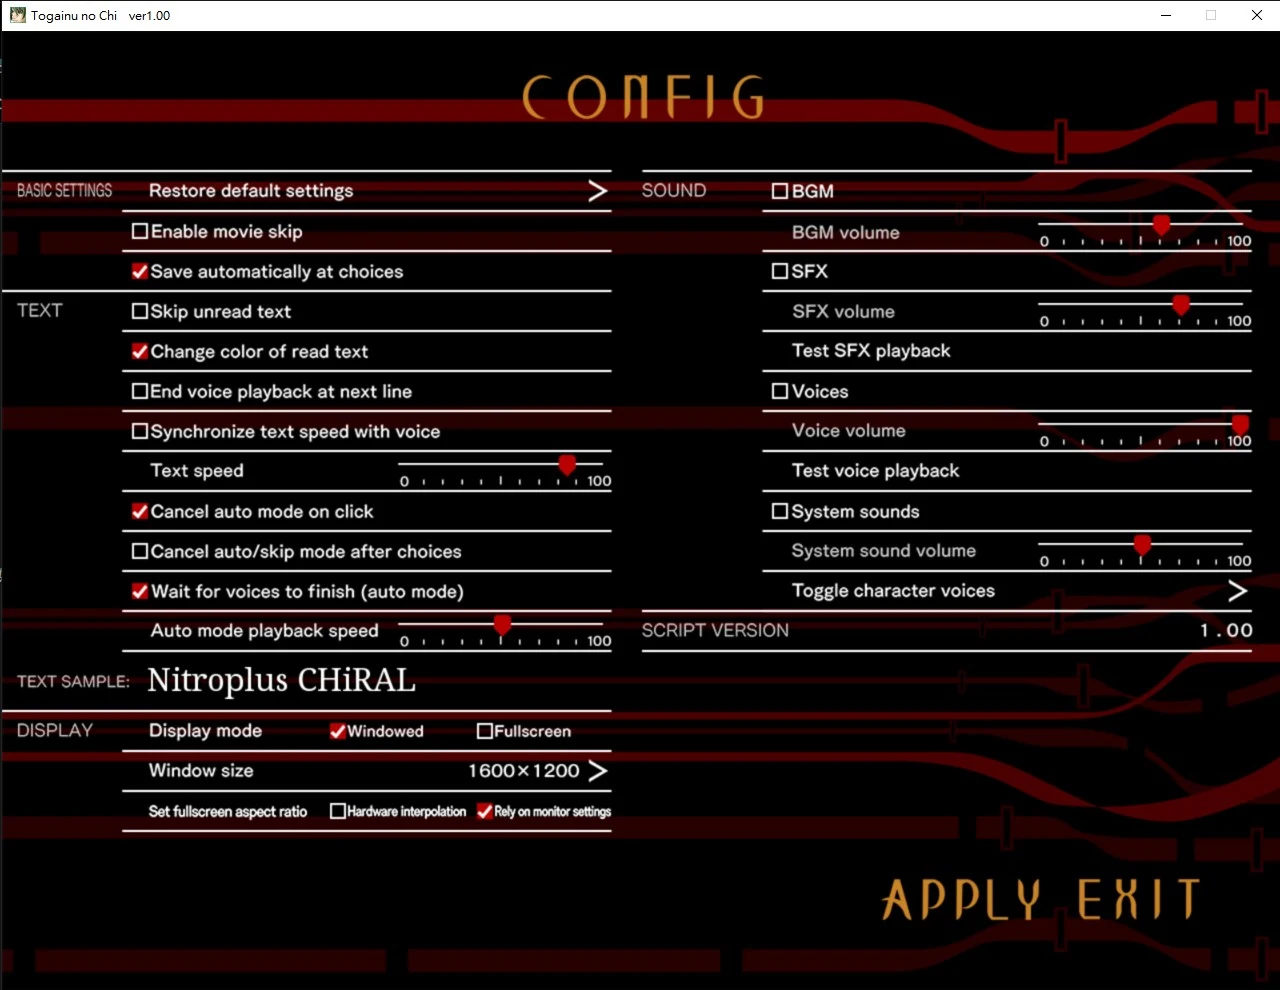Open Window size arrow next to 1600×1200
The image size is (1280, 990).
[x=598, y=771]
